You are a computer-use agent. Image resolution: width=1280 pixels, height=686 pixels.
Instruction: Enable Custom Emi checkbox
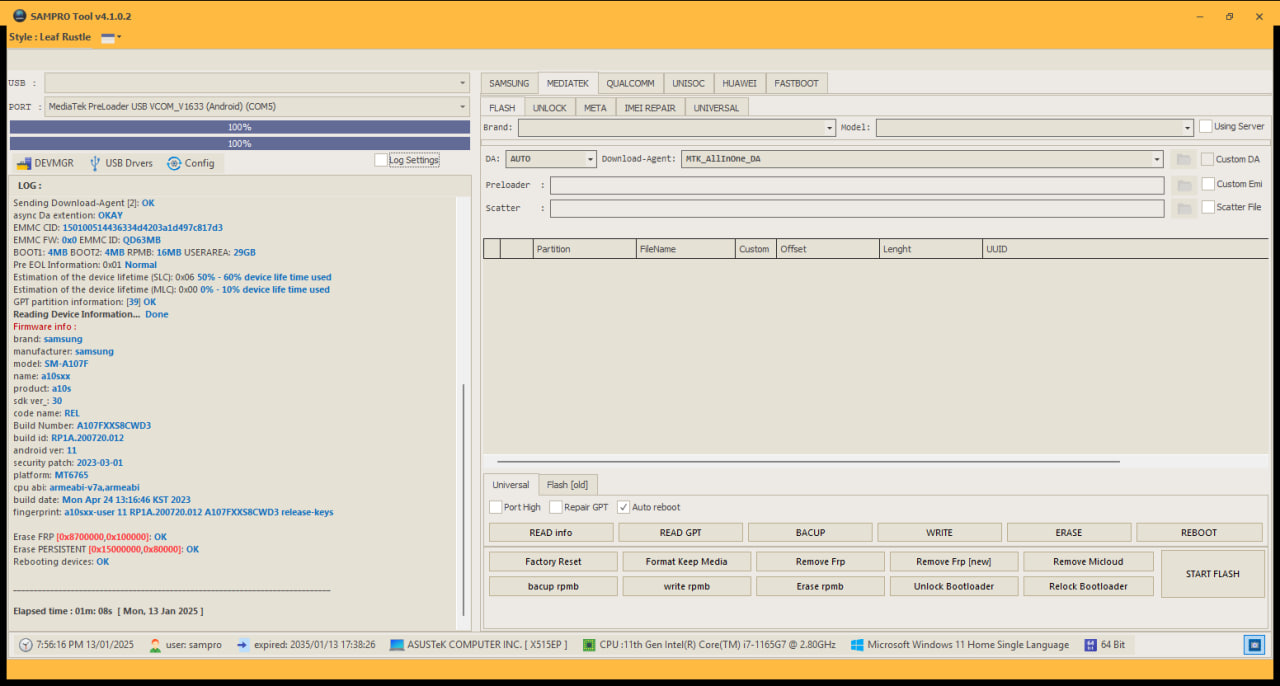pyautogui.click(x=1208, y=184)
